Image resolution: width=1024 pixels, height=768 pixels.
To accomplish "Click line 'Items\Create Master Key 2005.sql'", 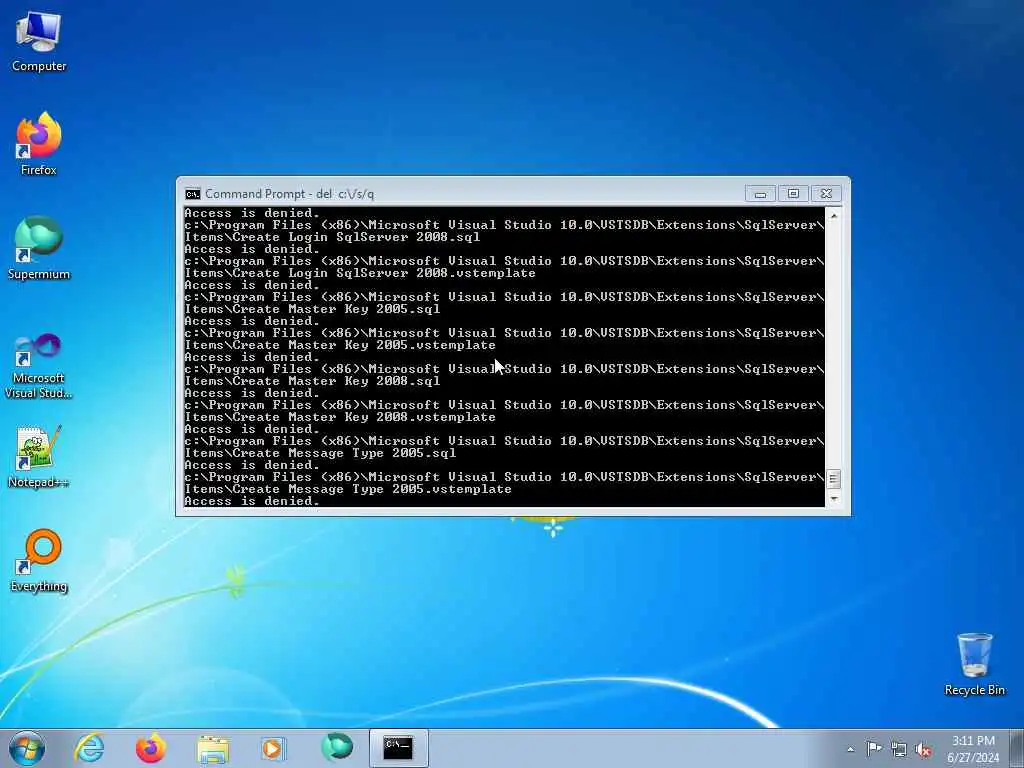I will [x=312, y=309].
